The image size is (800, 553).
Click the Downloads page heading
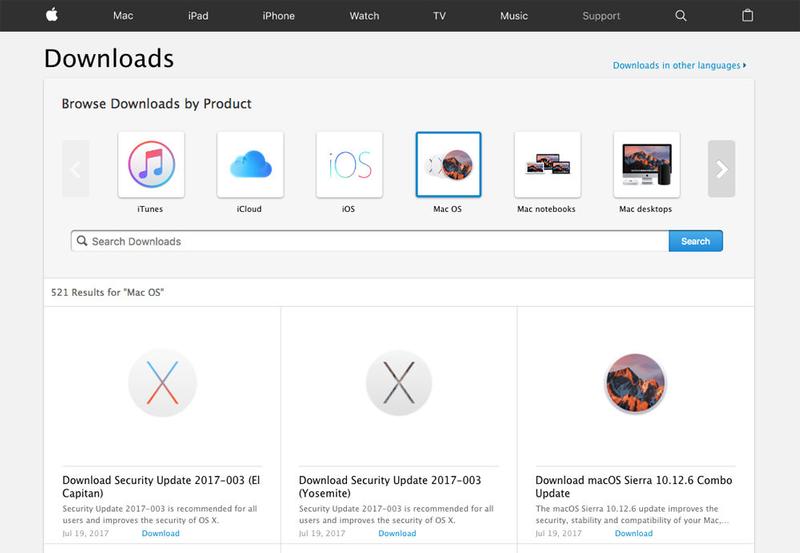coord(109,58)
